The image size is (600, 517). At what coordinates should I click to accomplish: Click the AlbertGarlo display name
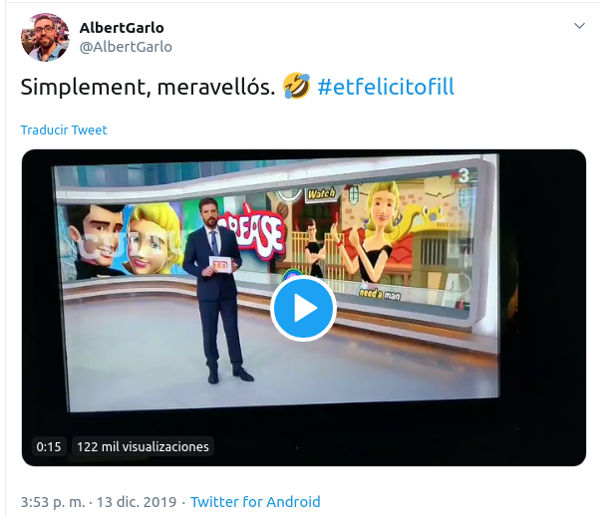coord(122,28)
